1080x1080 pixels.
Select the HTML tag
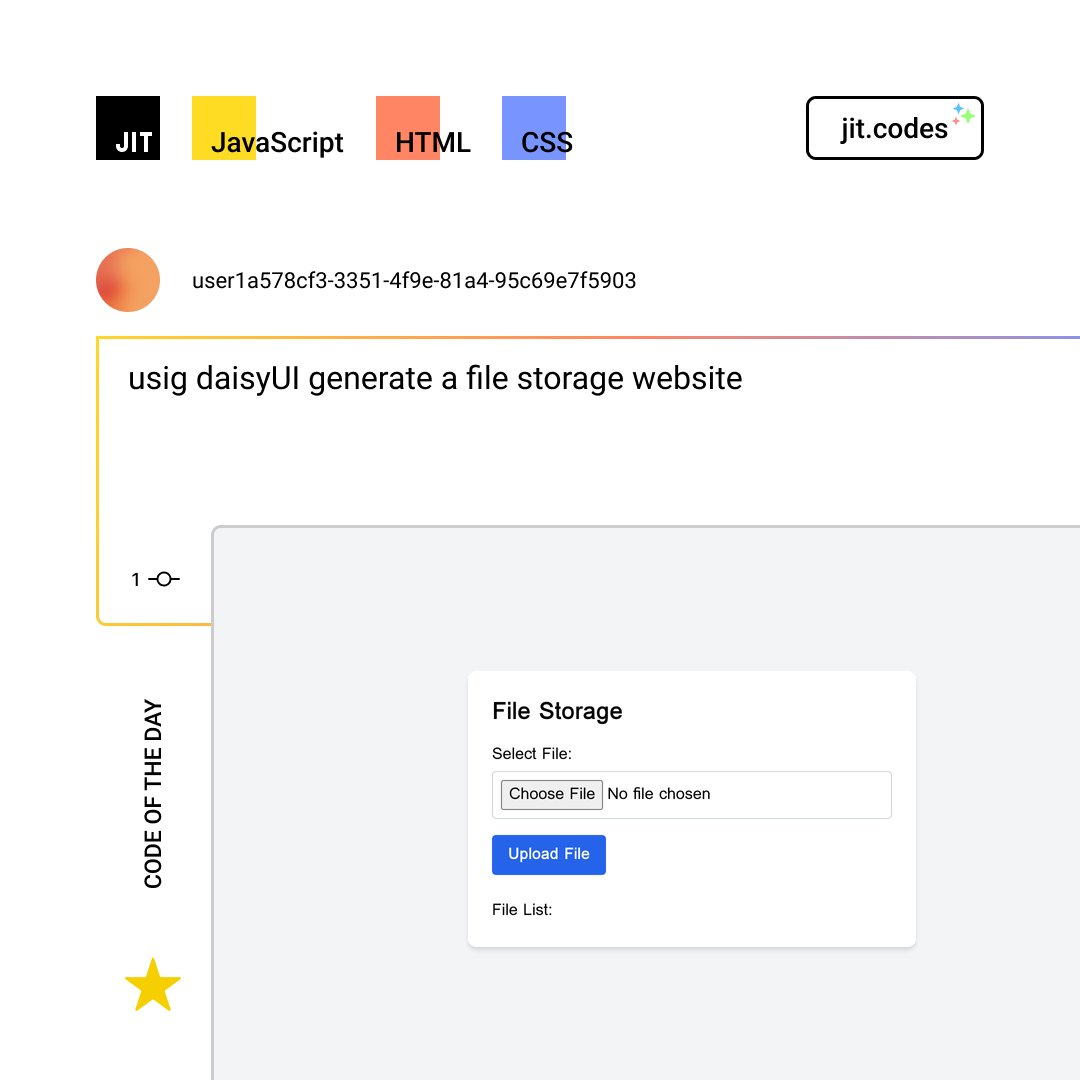[x=423, y=128]
